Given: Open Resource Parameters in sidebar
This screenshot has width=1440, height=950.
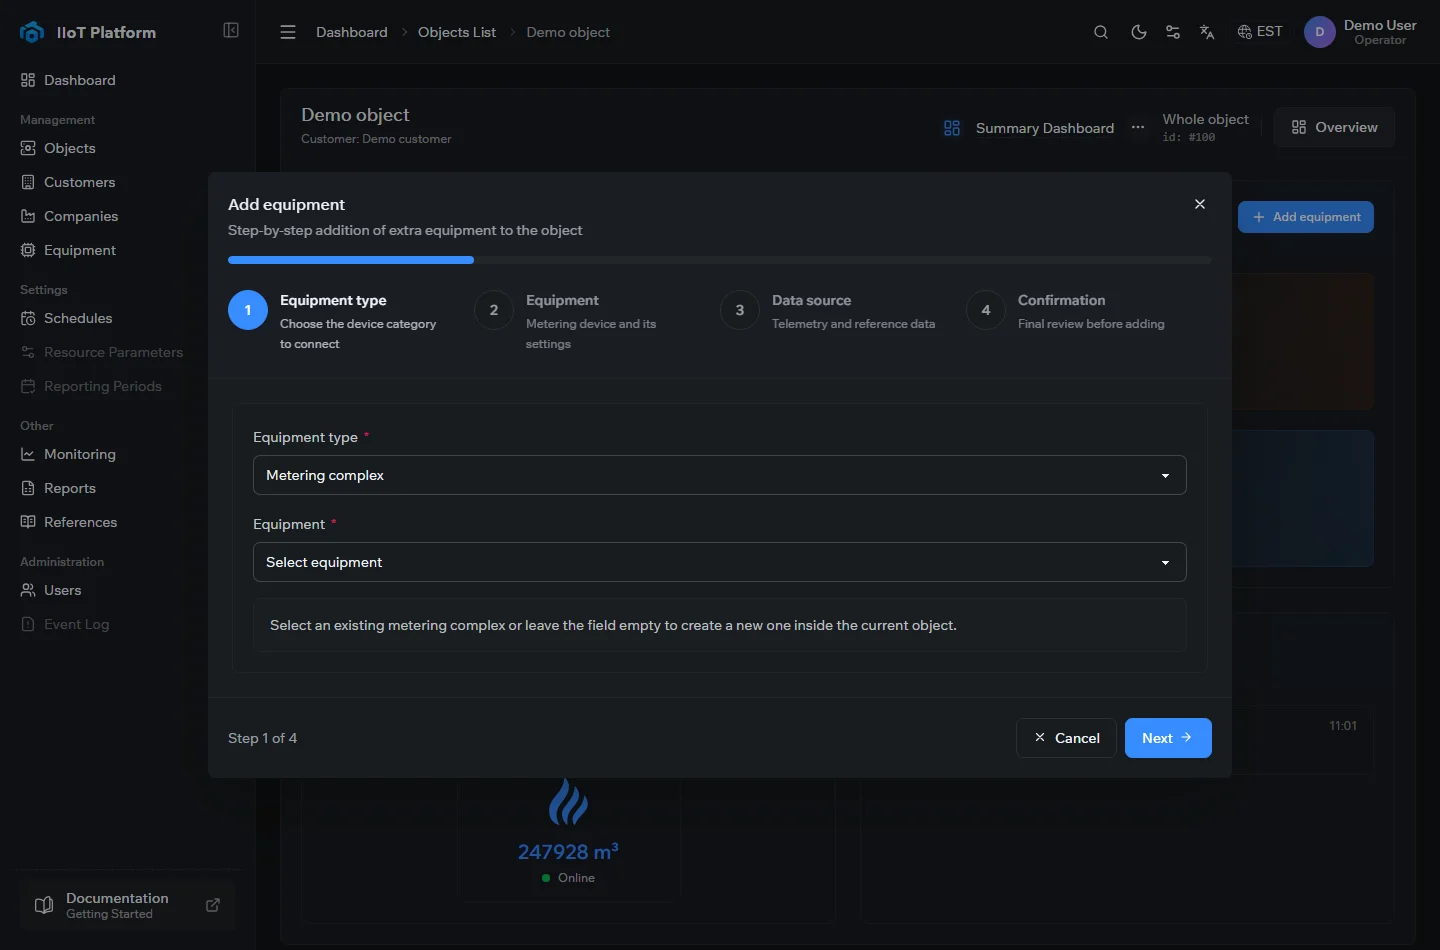Looking at the screenshot, I should tap(113, 352).
